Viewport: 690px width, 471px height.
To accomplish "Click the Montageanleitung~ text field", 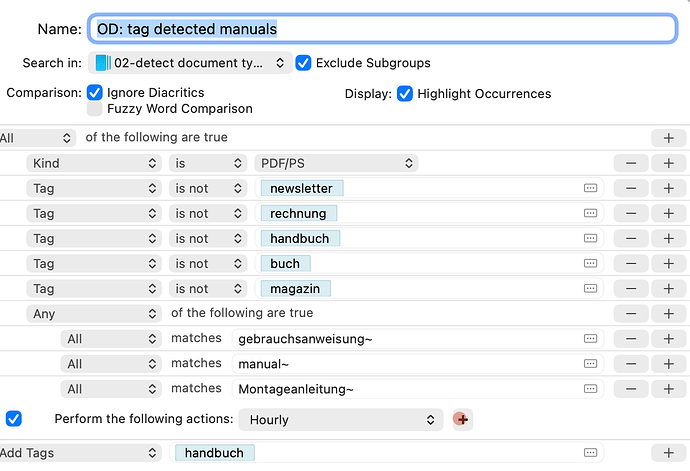I will coord(417,389).
